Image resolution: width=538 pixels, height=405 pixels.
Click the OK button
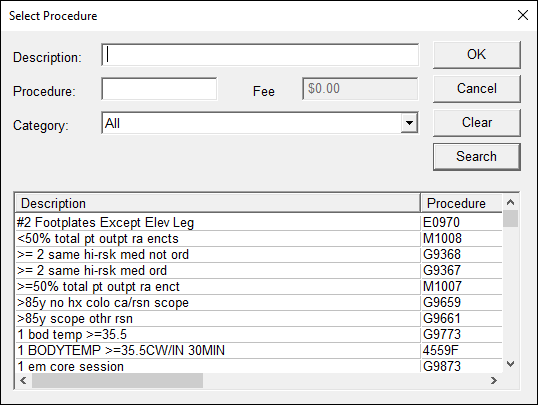click(477, 55)
